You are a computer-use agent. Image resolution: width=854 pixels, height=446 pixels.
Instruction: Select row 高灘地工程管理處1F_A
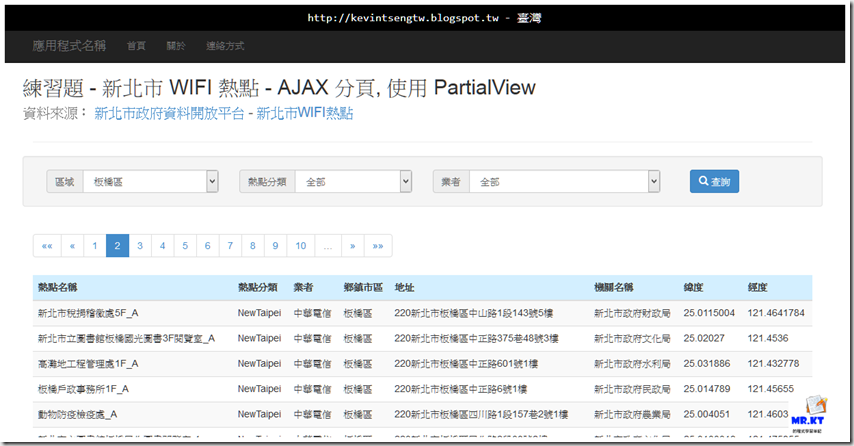point(422,364)
